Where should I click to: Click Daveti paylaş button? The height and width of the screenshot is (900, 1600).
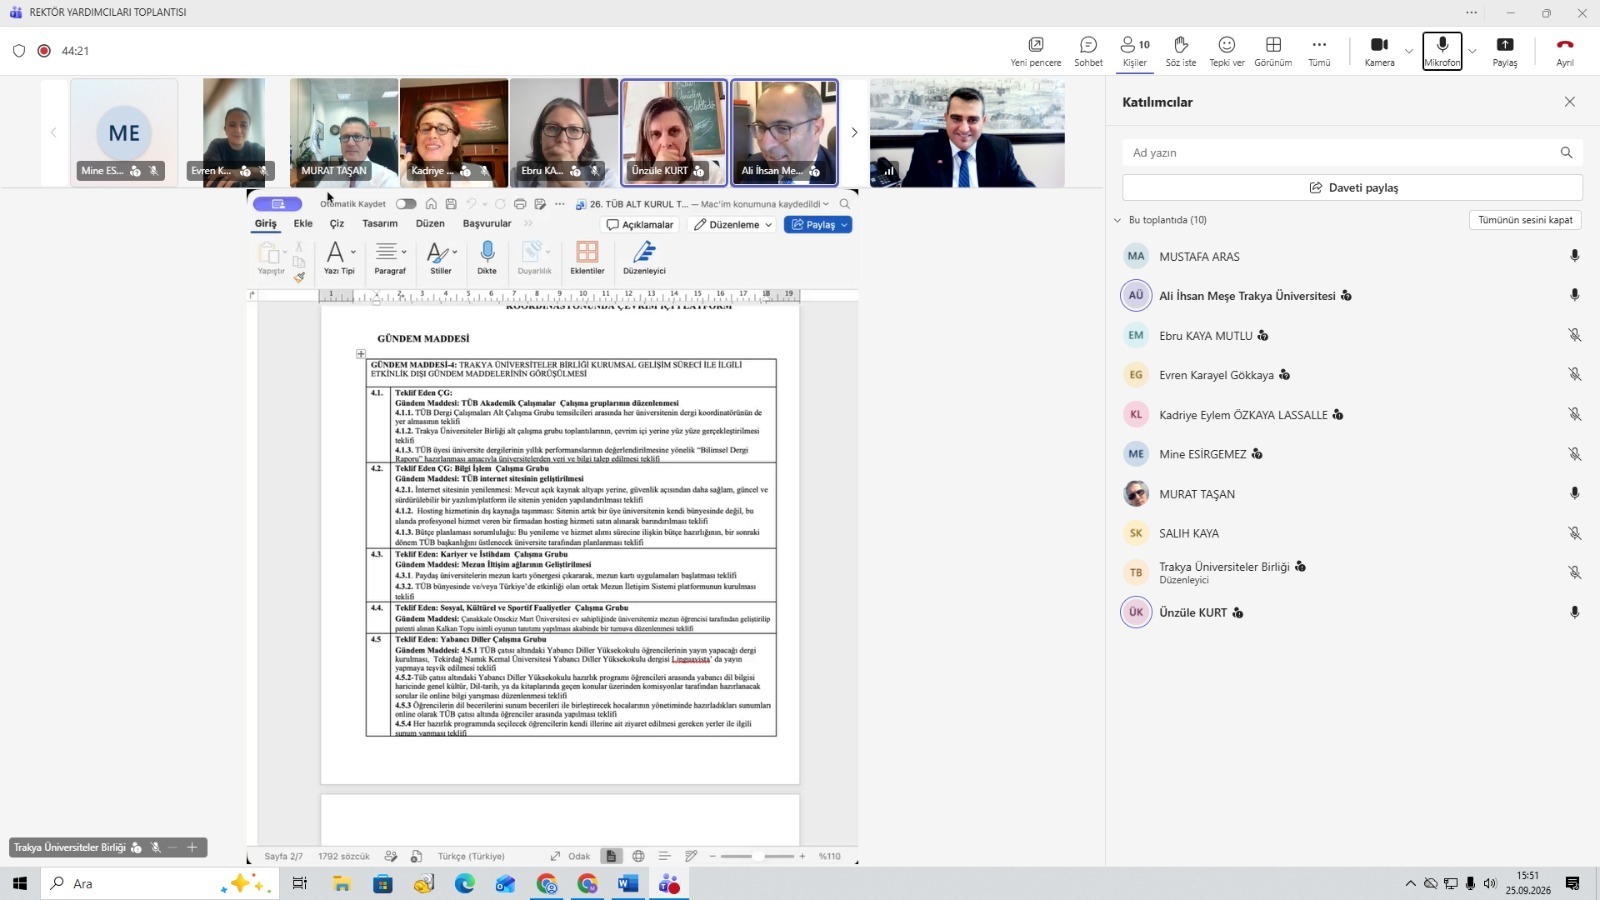(1352, 188)
